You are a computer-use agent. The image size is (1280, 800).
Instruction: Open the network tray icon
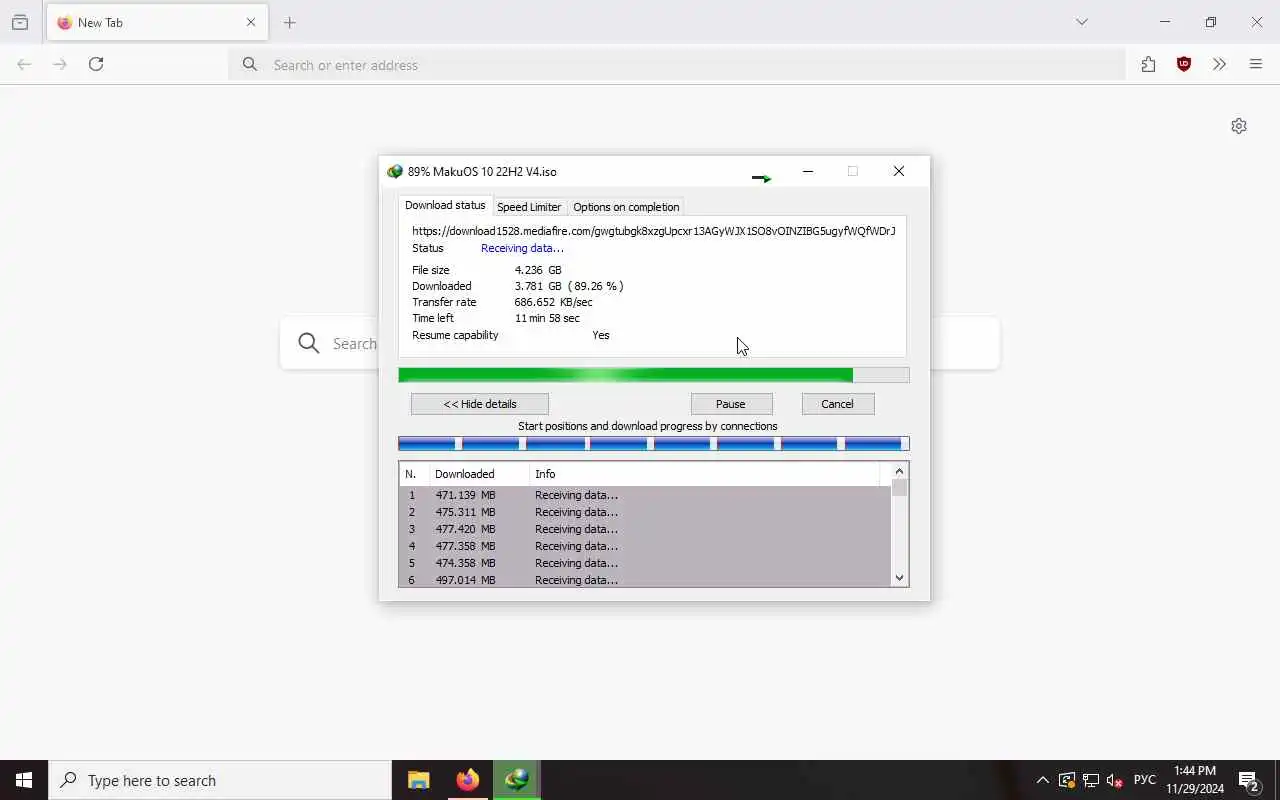[x=1091, y=780]
